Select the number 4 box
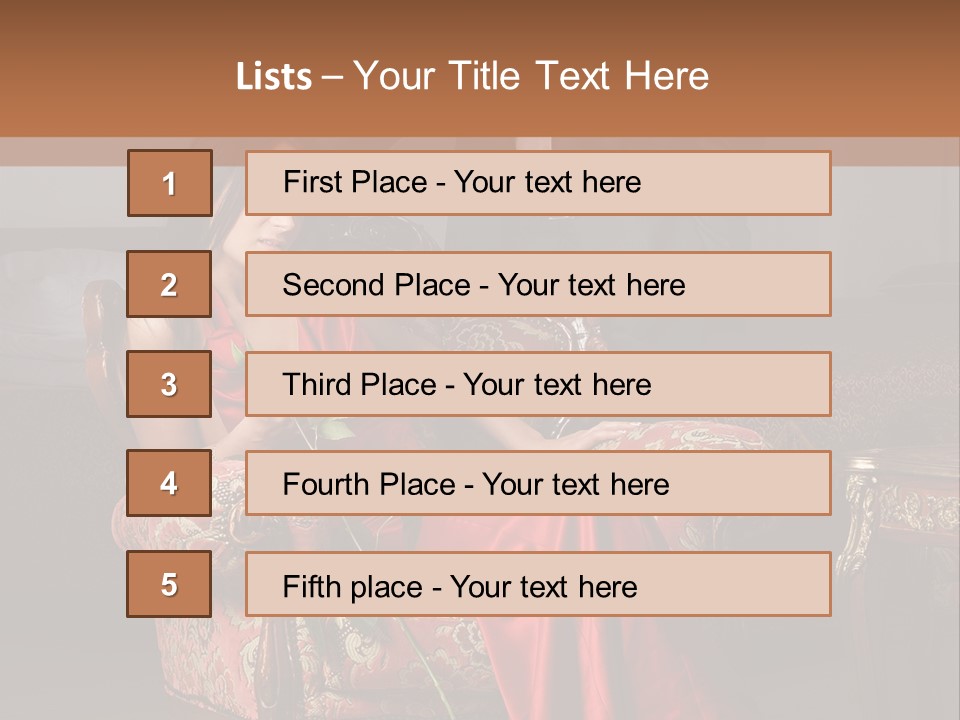Image resolution: width=960 pixels, height=720 pixels. [169, 484]
